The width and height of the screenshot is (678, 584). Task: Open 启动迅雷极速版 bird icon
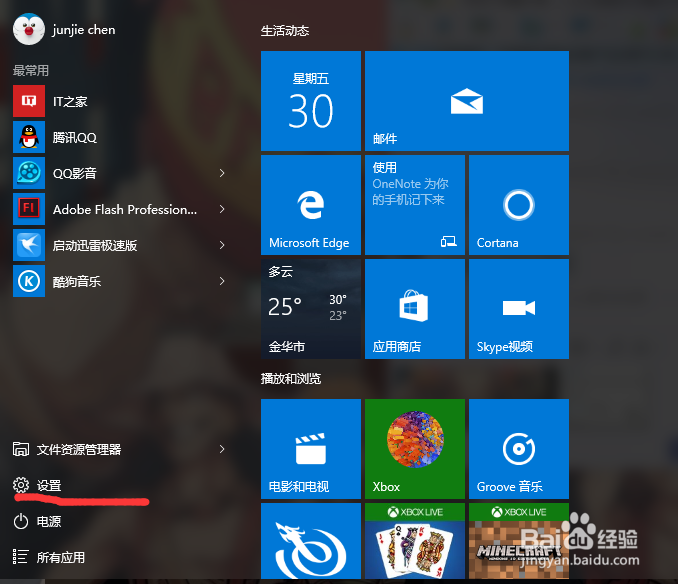pos(29,245)
